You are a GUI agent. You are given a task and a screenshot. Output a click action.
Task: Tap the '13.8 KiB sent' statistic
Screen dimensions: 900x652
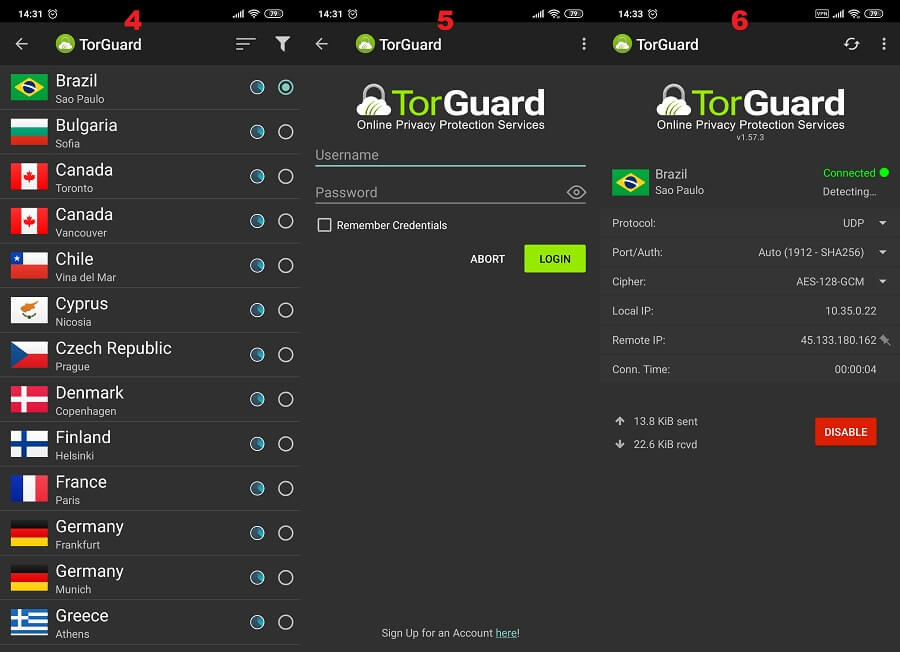coord(665,421)
